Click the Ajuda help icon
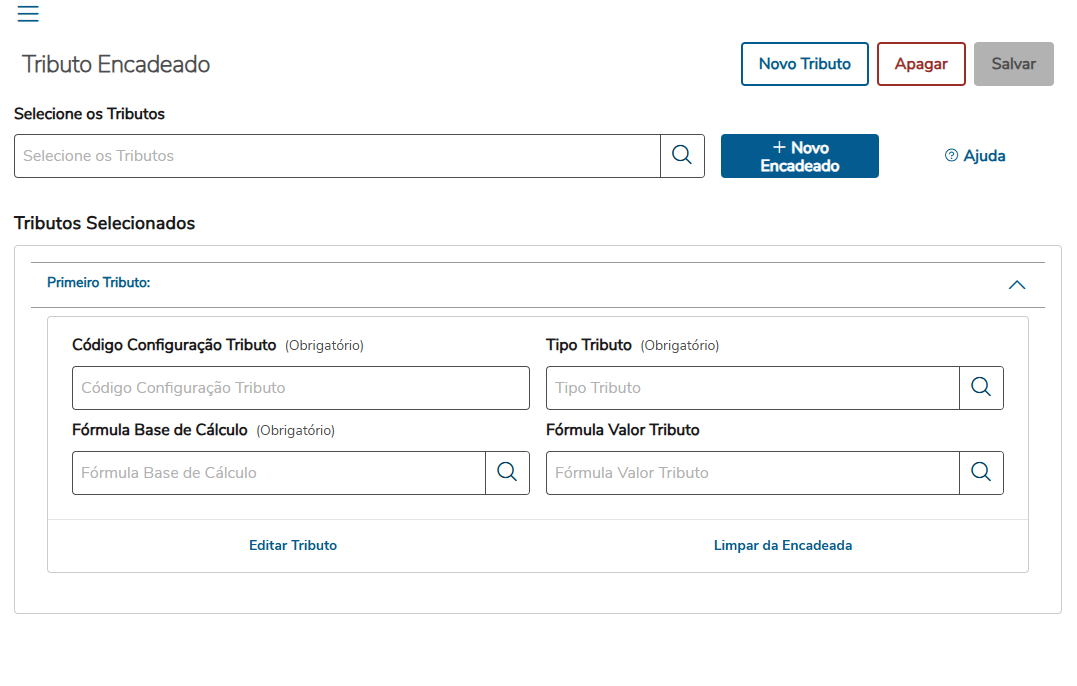Screen dimensions: 1077x686 [x=952, y=156]
